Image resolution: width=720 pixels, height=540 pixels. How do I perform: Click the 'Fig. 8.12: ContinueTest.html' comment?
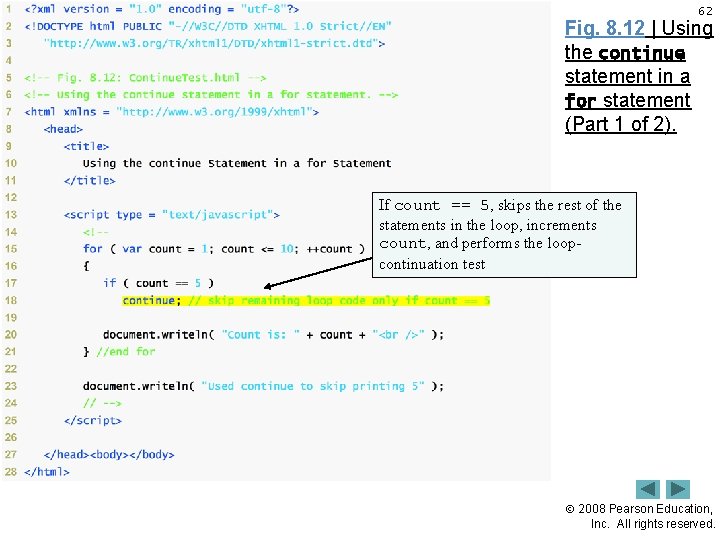(145, 78)
